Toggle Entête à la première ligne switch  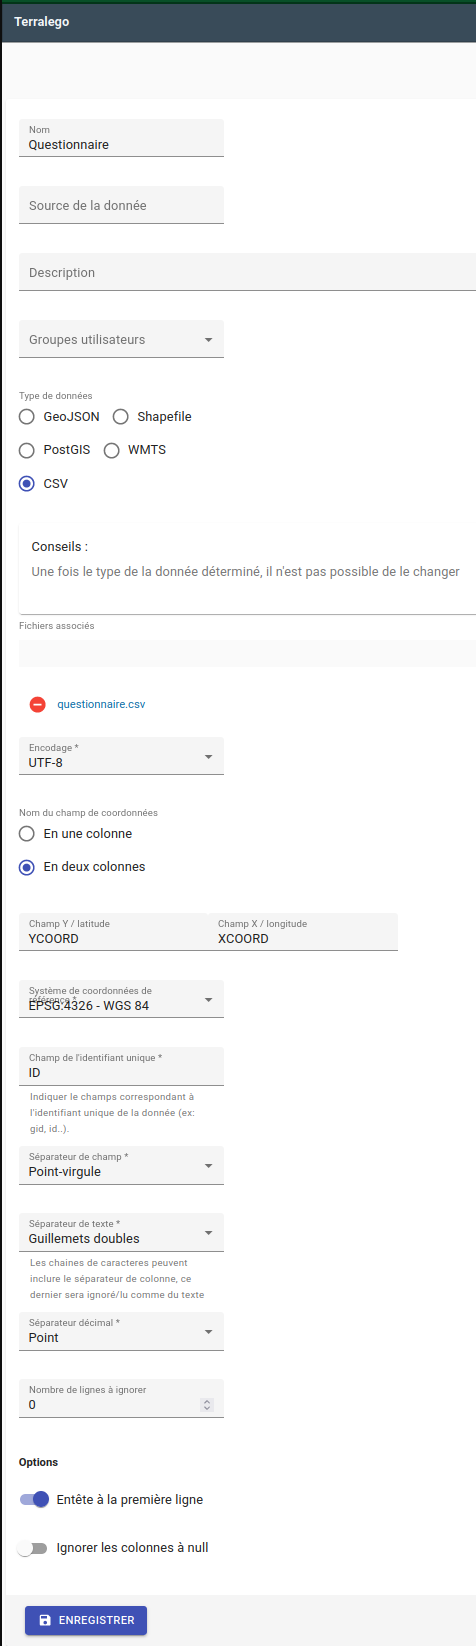click(x=34, y=1500)
